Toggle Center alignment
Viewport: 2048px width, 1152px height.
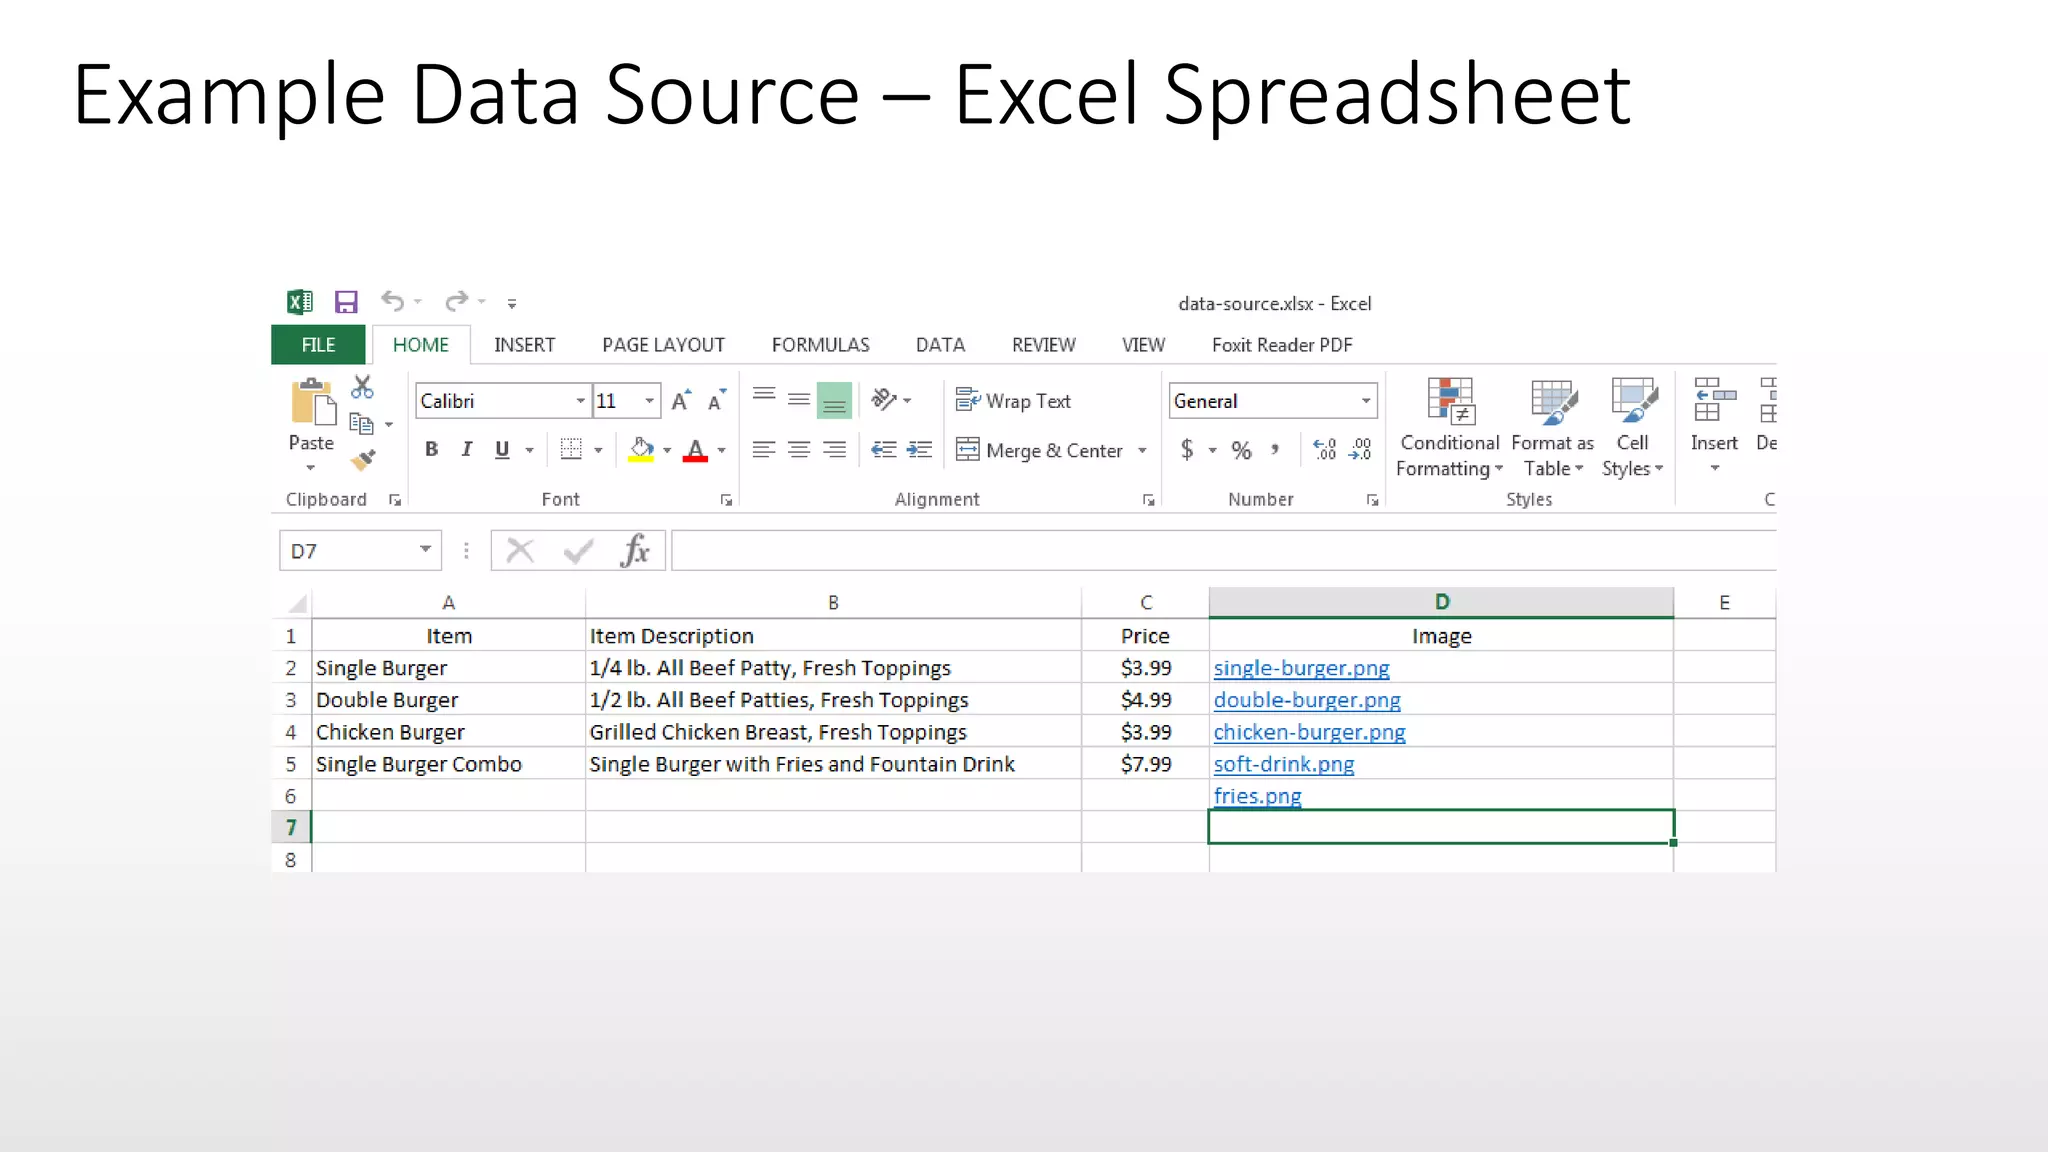(798, 450)
